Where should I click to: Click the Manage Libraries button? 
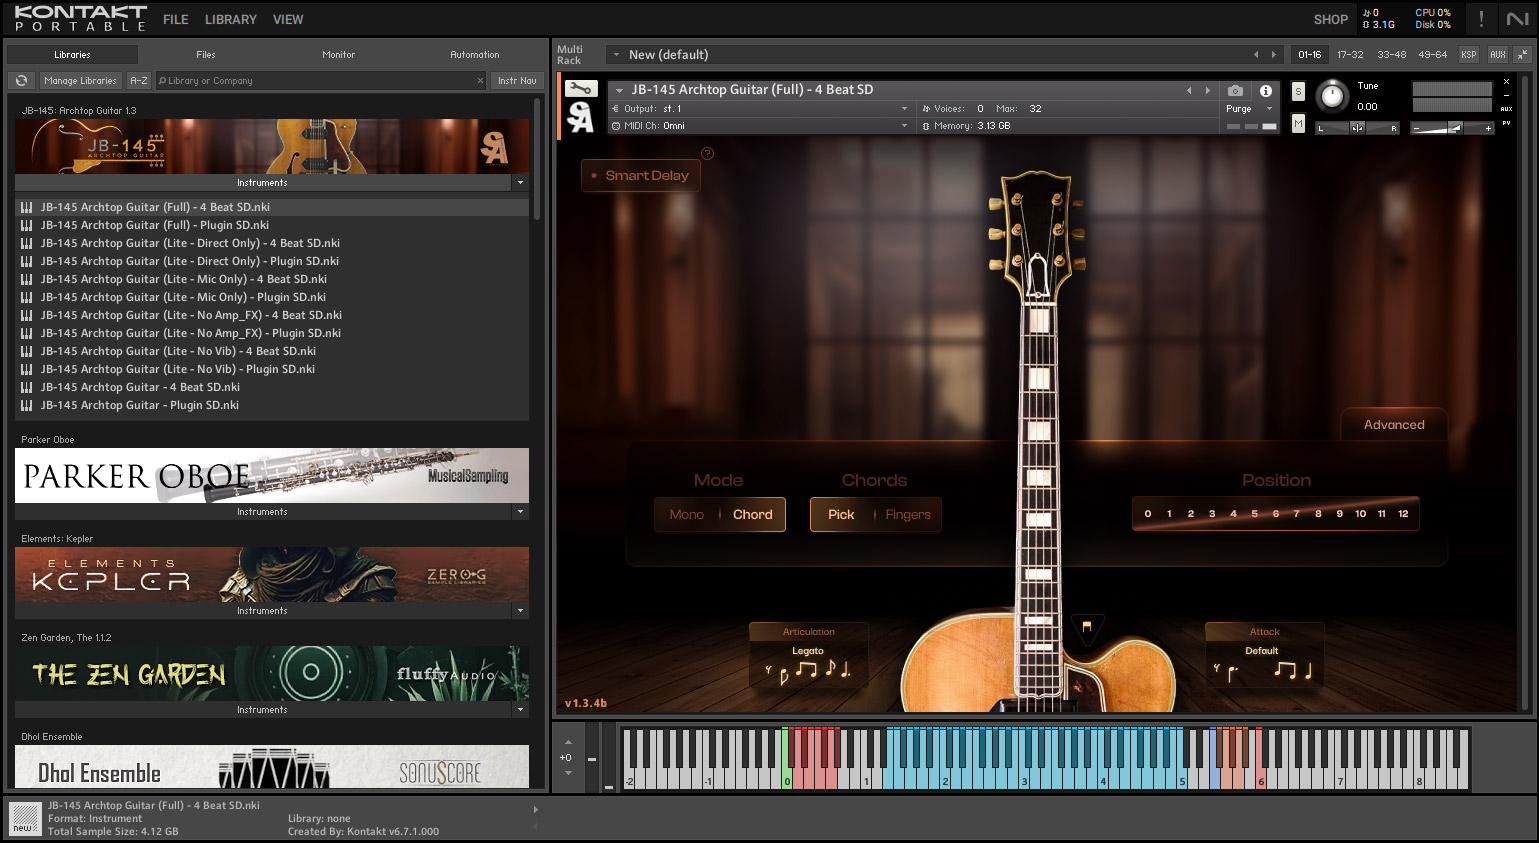[80, 81]
